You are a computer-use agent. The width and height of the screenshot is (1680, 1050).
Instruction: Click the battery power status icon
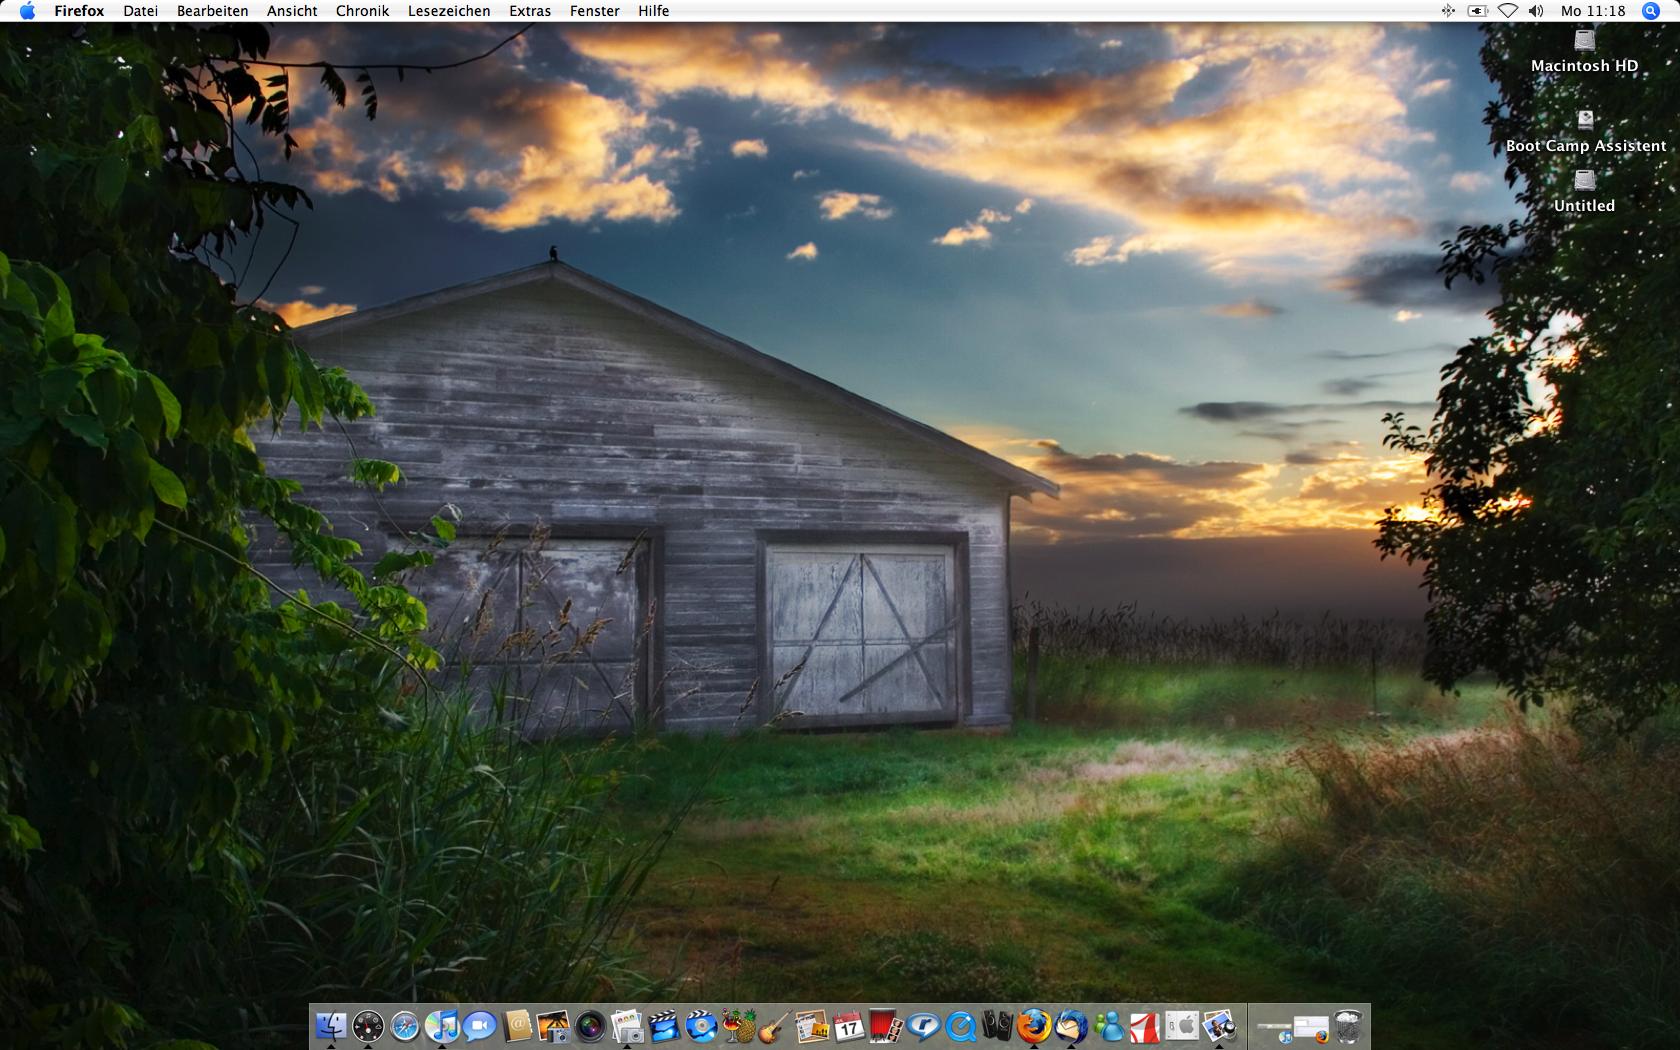[x=1477, y=11]
